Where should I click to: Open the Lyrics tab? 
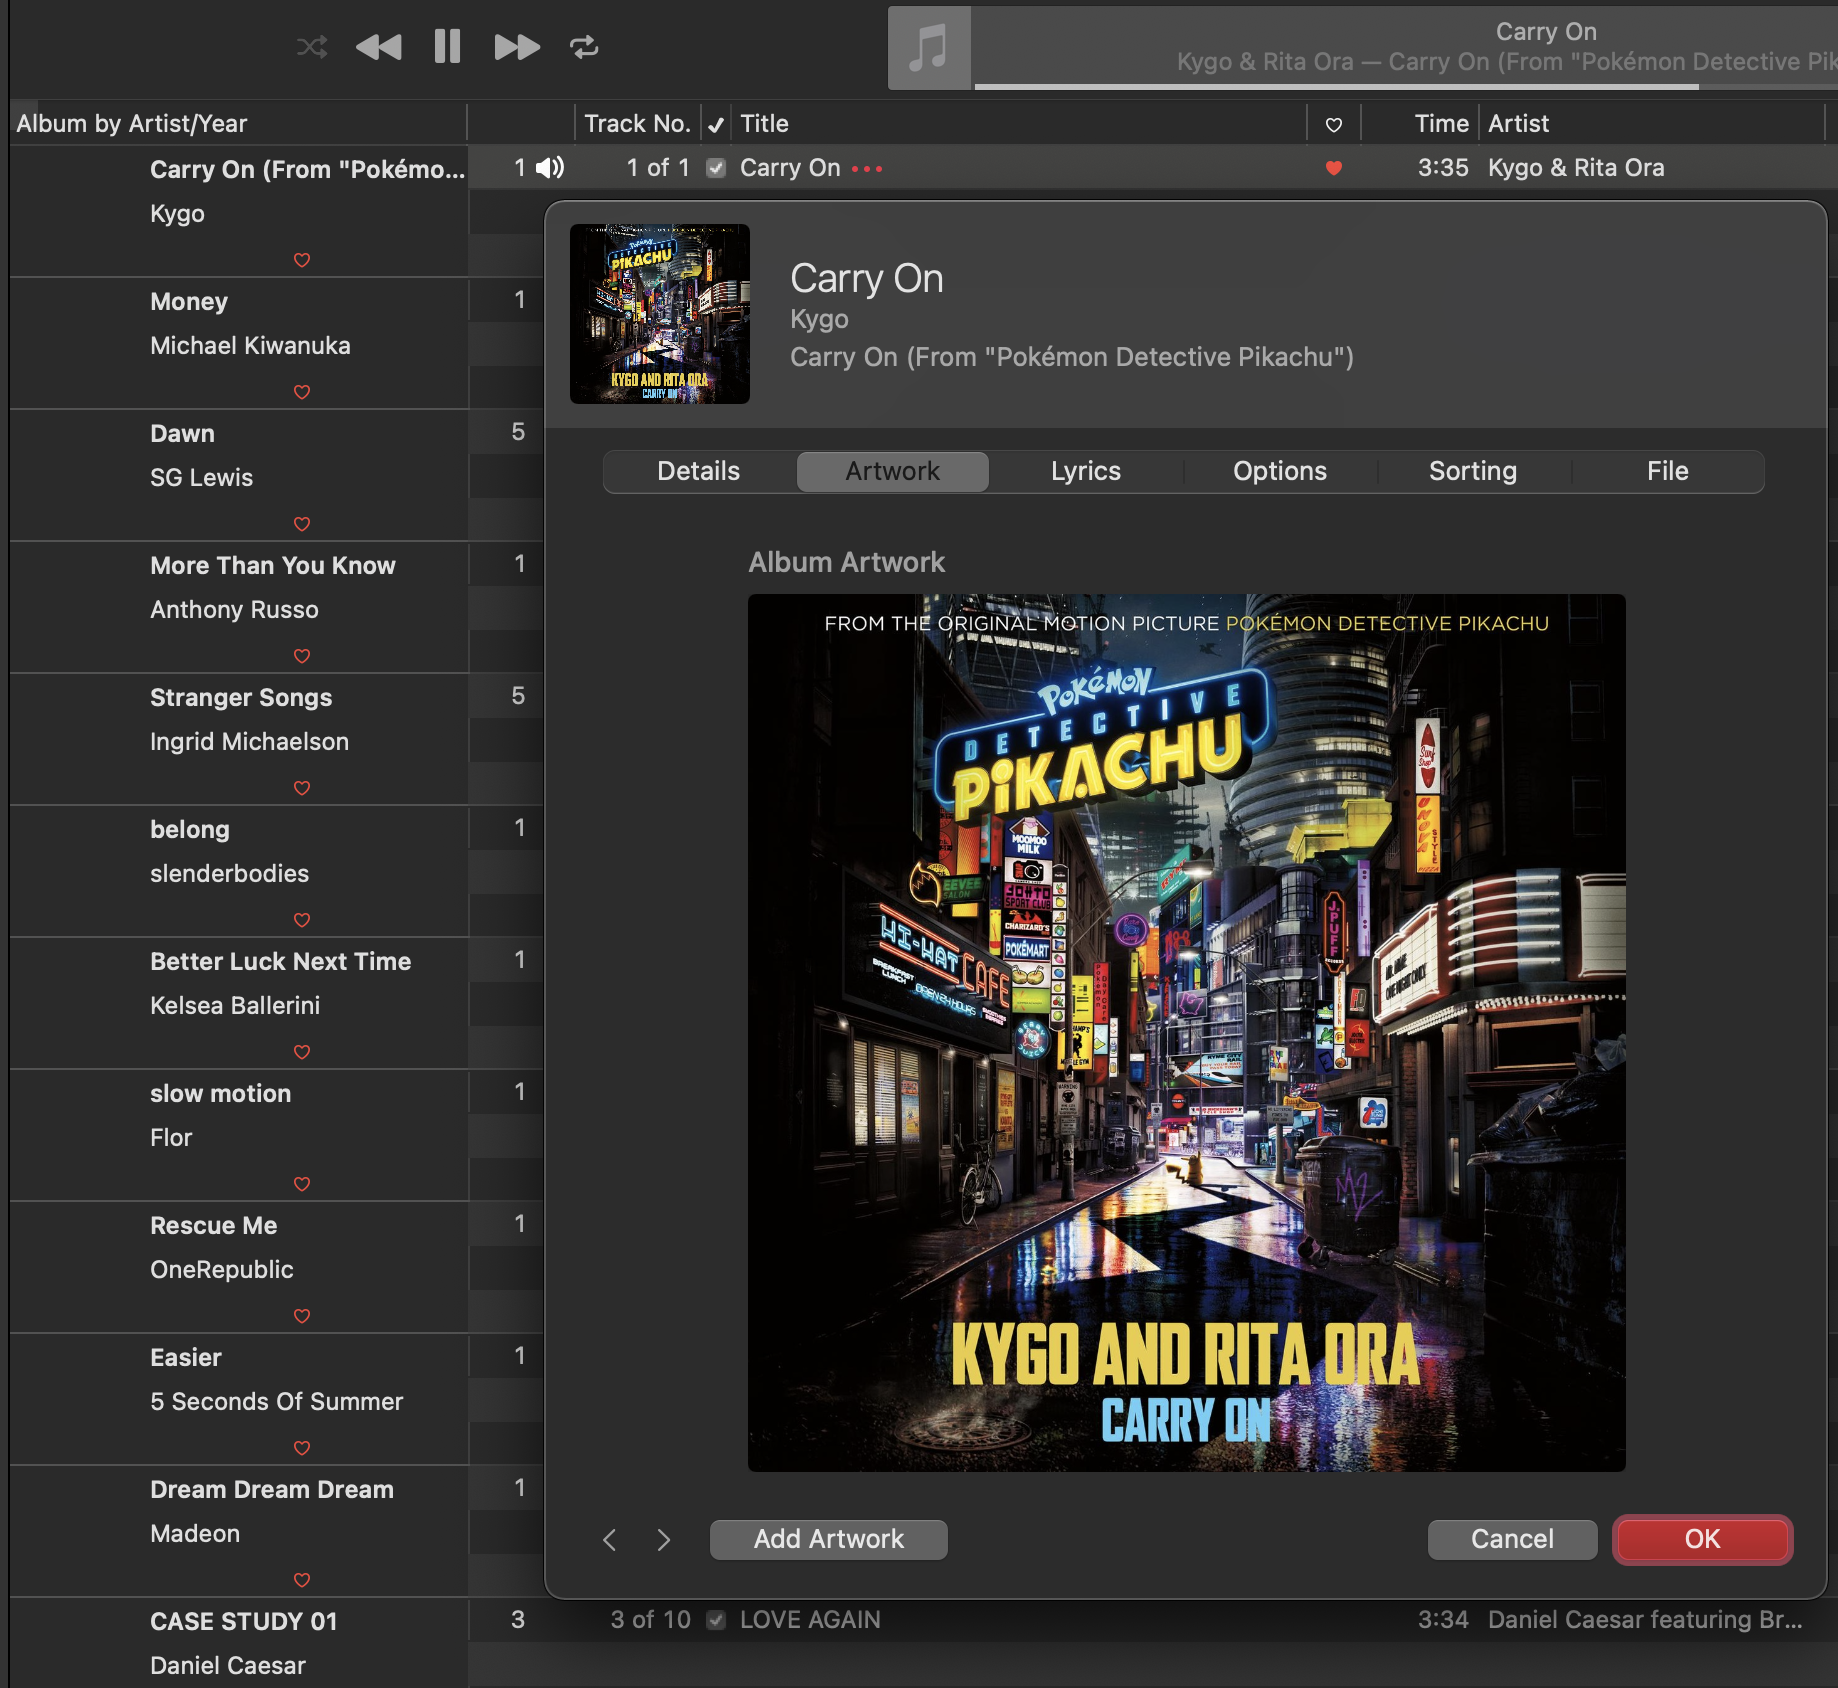pyautogui.click(x=1086, y=471)
